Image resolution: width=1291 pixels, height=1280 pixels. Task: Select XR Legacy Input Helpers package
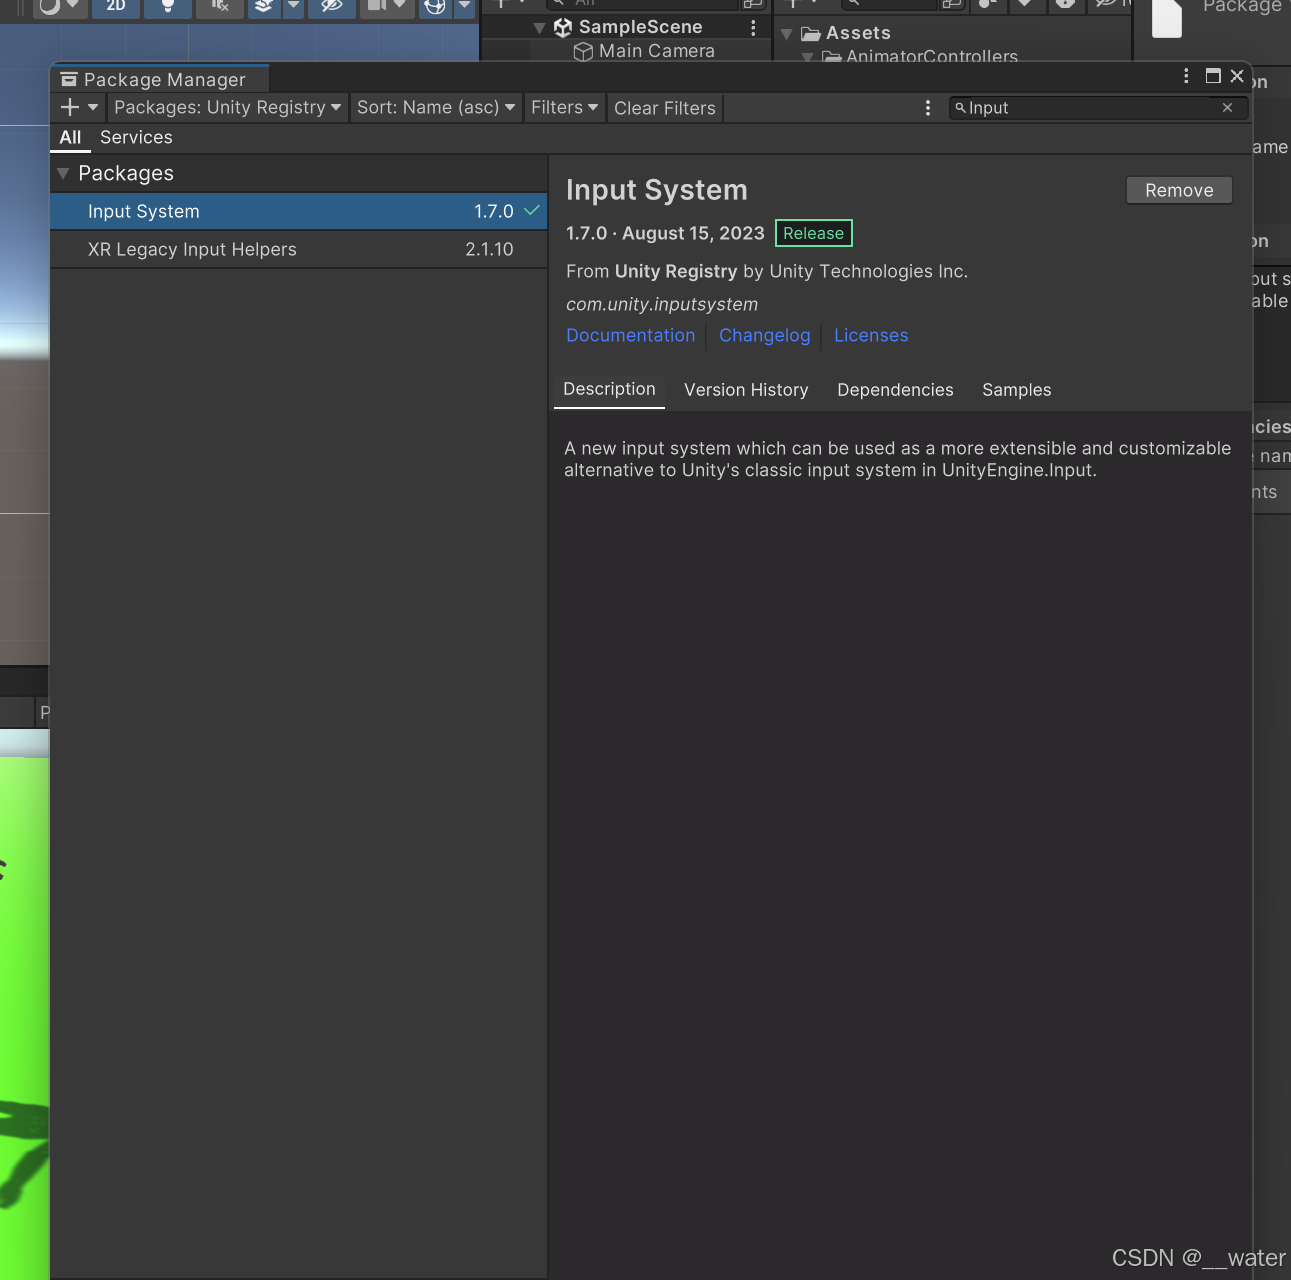[298, 249]
